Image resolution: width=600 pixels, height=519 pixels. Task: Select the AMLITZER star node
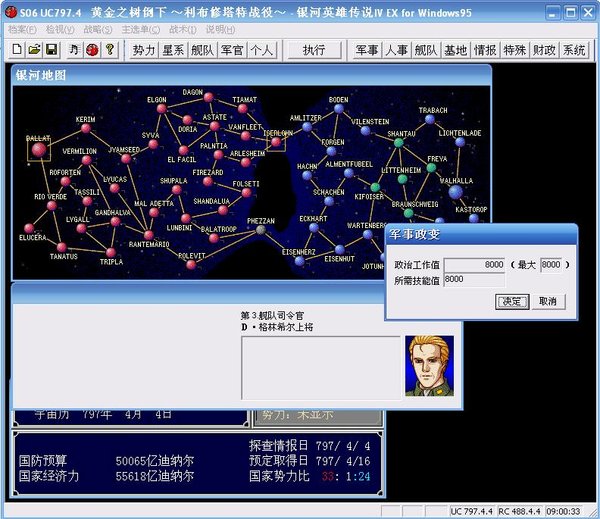tap(307, 127)
